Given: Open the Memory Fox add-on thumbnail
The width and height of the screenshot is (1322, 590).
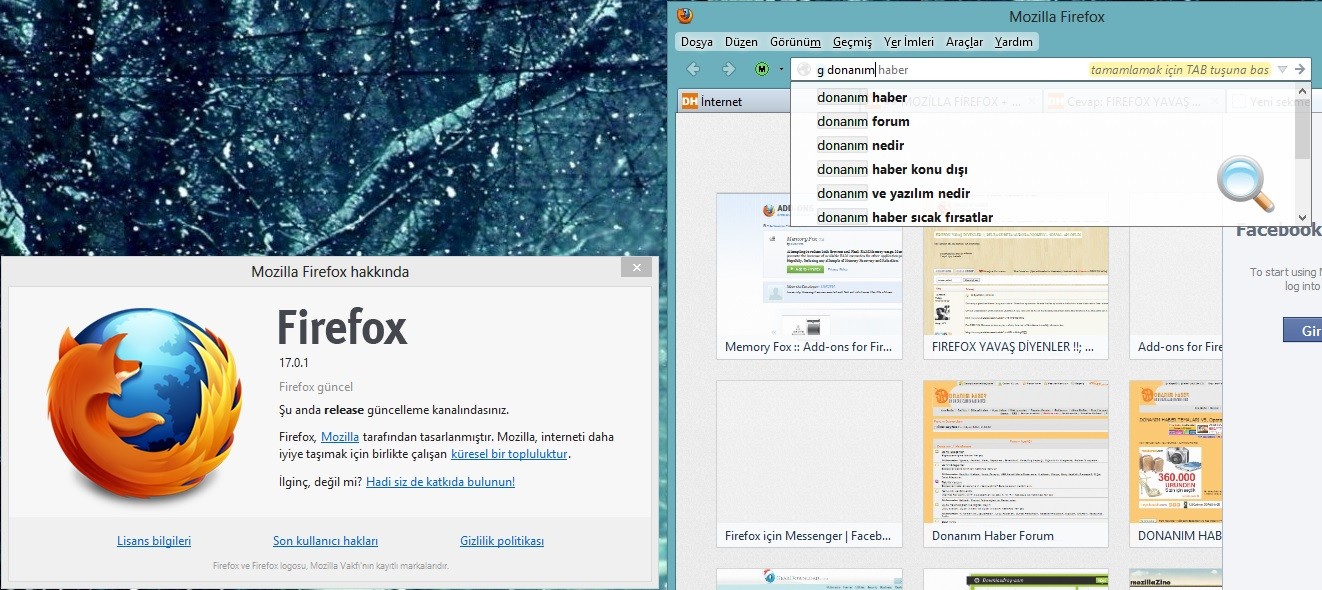Looking at the screenshot, I should [x=809, y=276].
